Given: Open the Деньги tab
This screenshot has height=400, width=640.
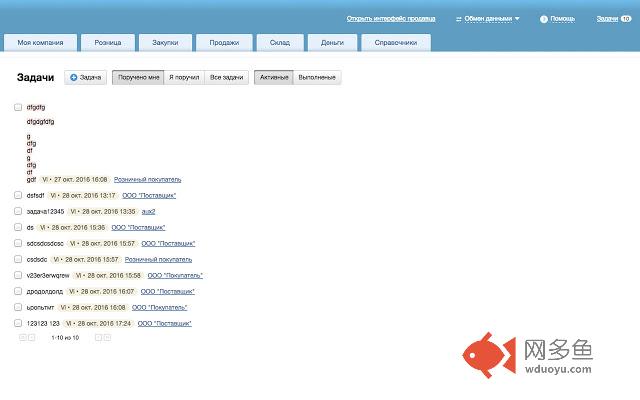Looking at the screenshot, I should (332, 42).
